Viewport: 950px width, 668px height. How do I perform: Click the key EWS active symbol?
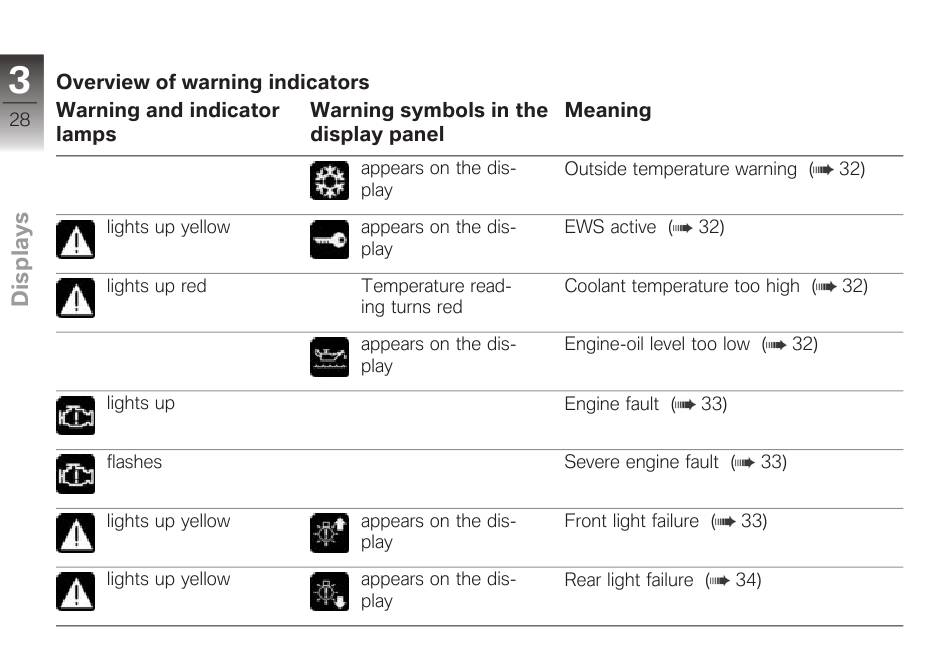coord(330,239)
